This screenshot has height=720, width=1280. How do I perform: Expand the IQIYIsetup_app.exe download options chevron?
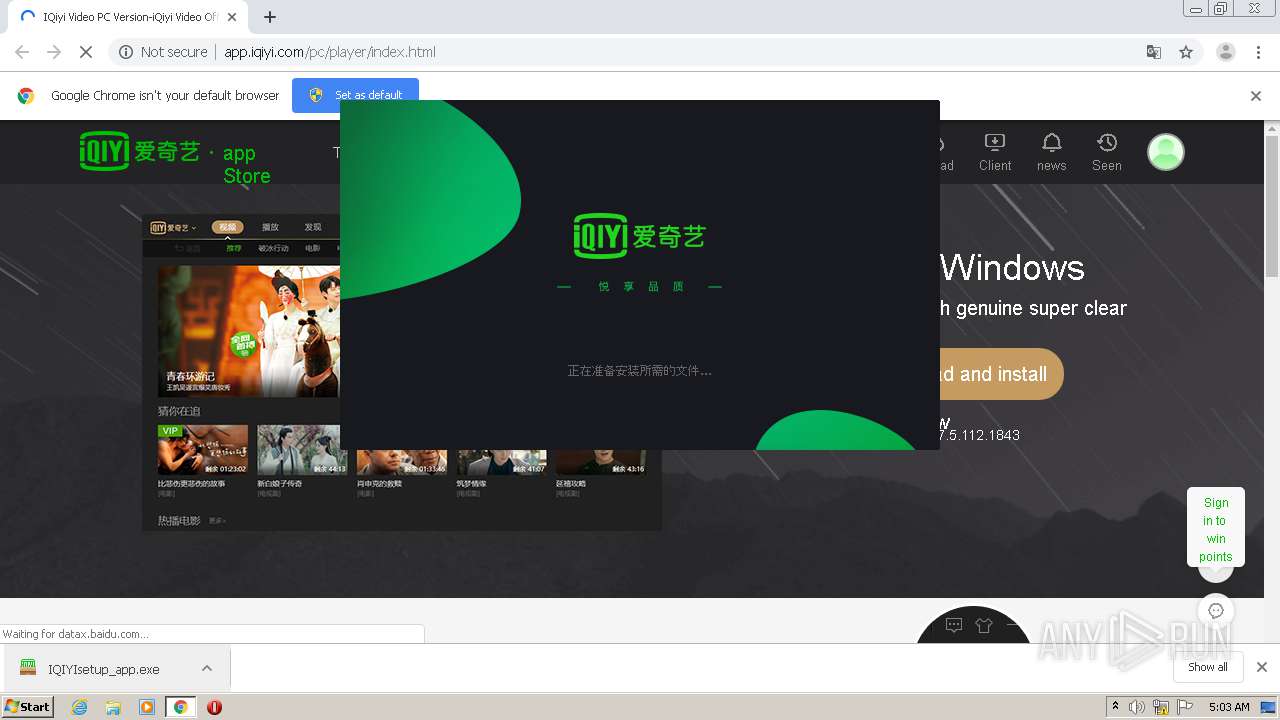207,668
